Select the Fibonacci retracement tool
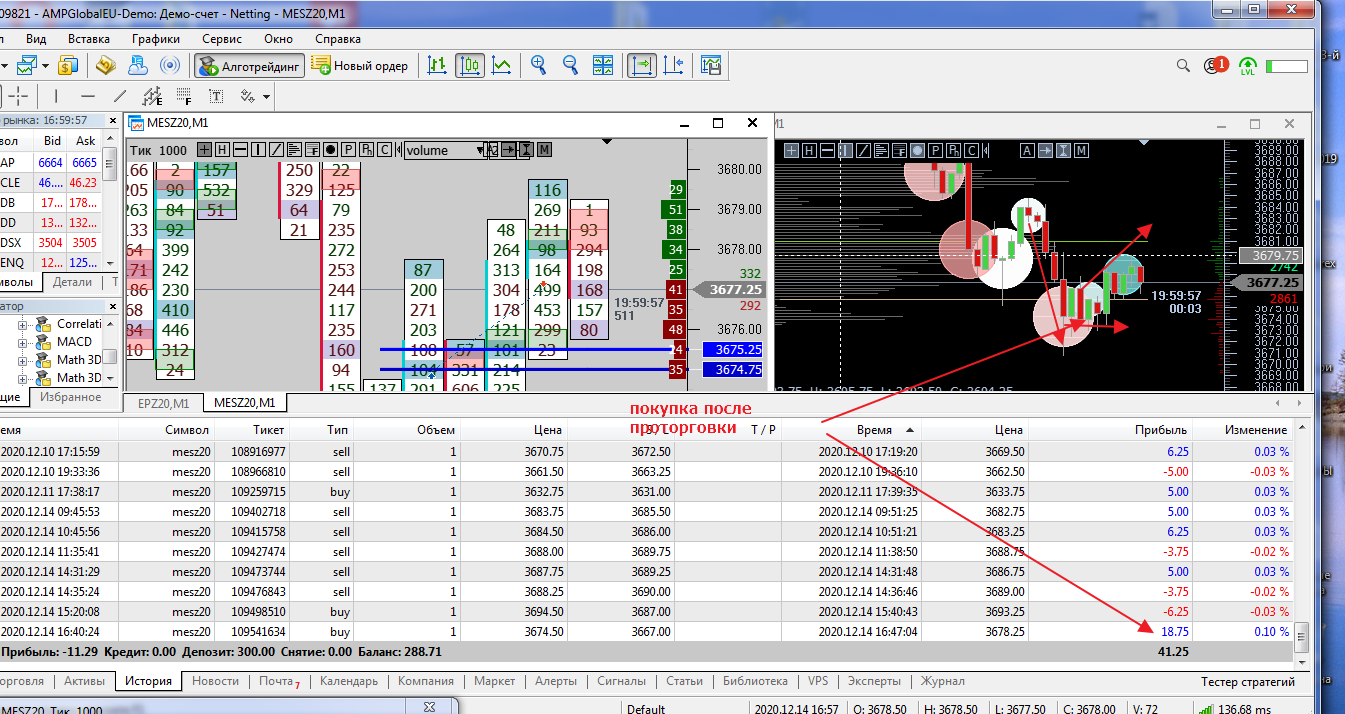Image resolution: width=1345 pixels, height=714 pixels. pos(184,96)
